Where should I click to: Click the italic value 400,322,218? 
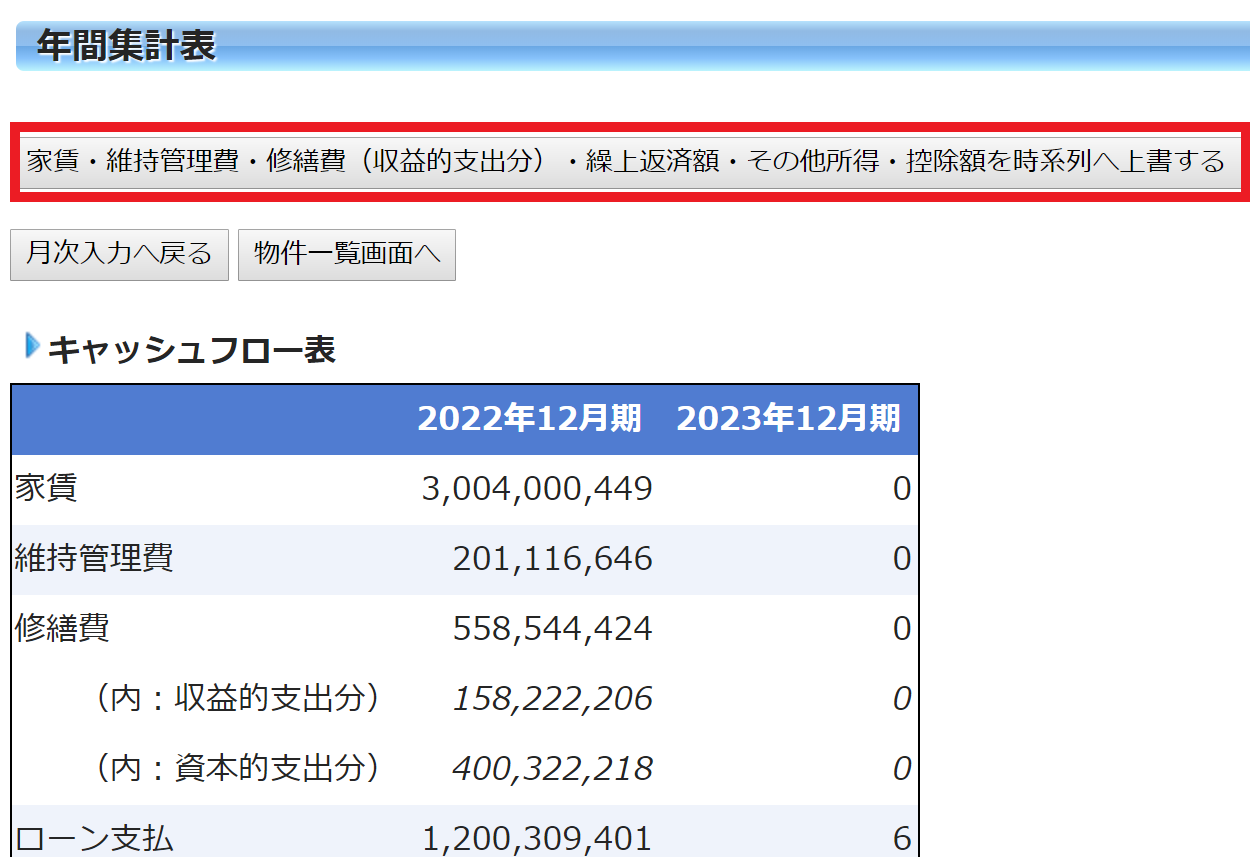click(x=552, y=769)
